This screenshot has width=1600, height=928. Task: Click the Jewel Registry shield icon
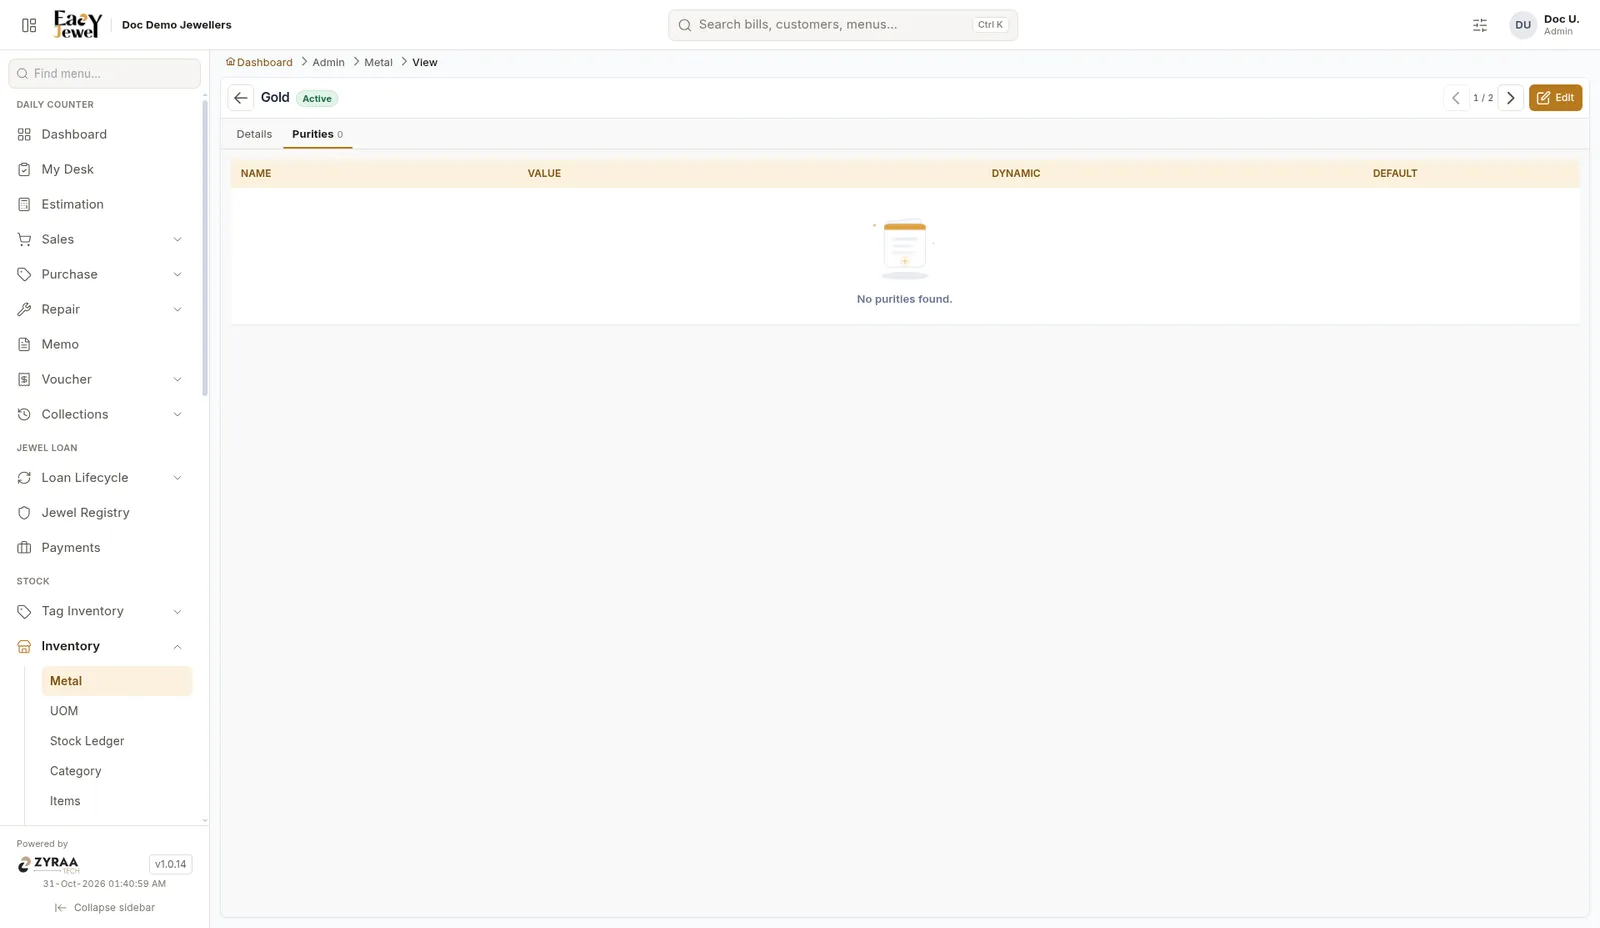pyautogui.click(x=24, y=513)
